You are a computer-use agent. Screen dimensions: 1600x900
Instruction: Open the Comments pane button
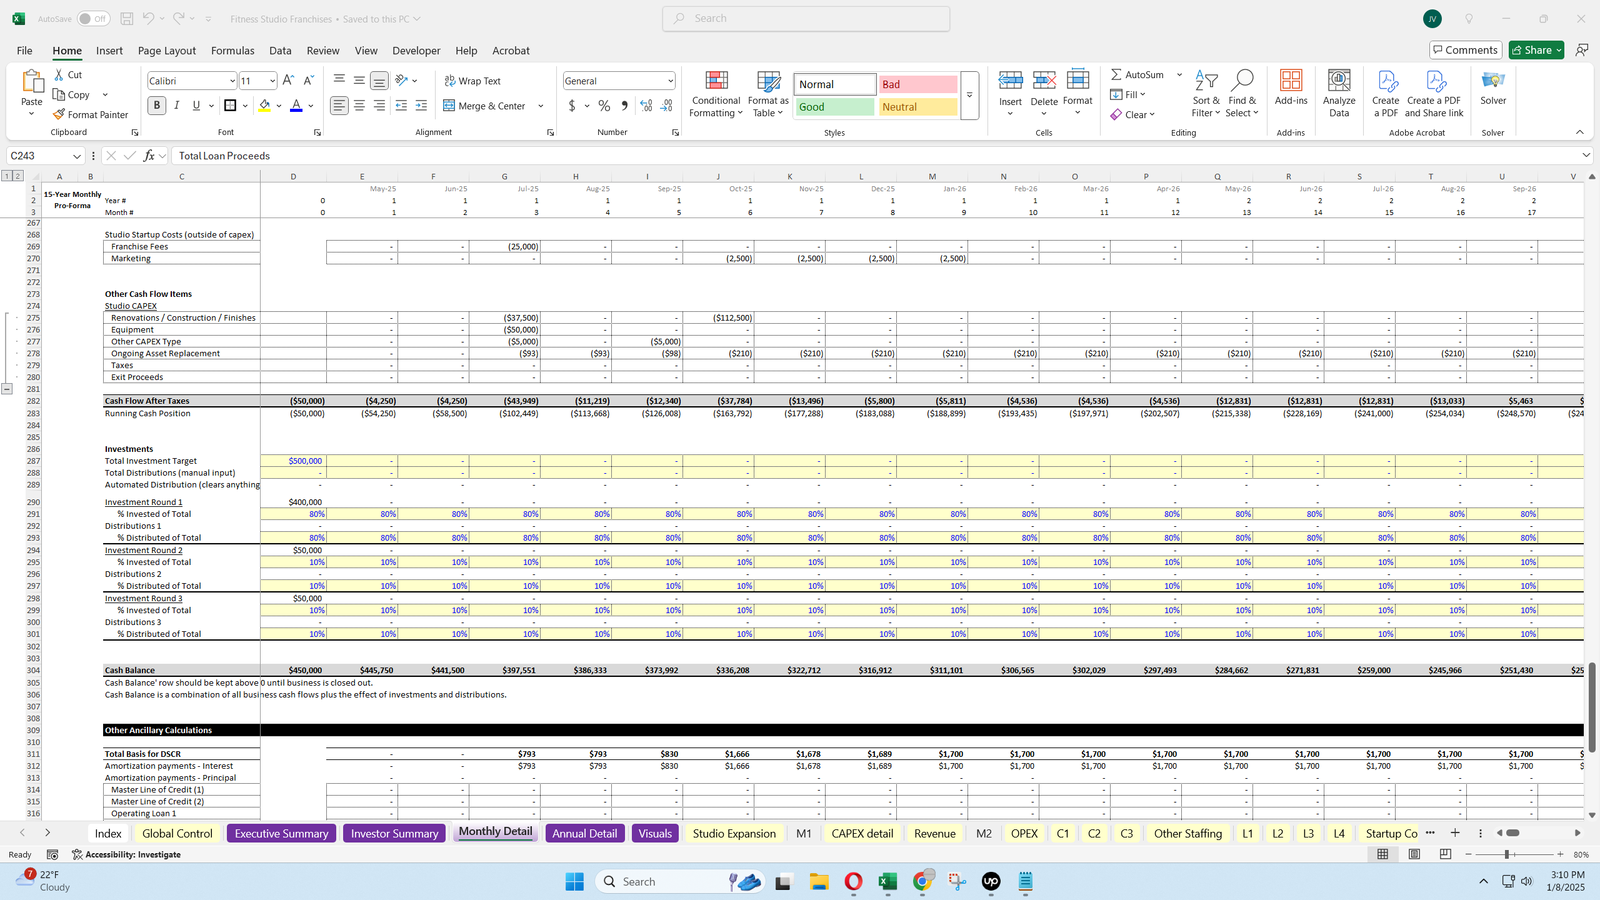click(x=1465, y=50)
